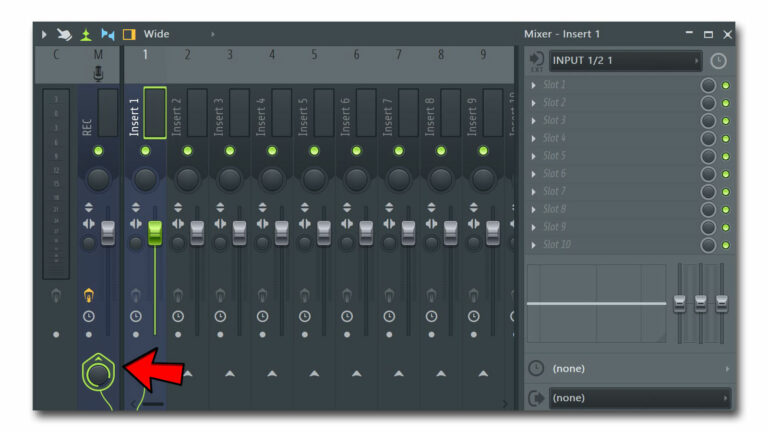This screenshot has height=432, width=768.
Task: Click the Master send level knob
Action: click(98, 374)
